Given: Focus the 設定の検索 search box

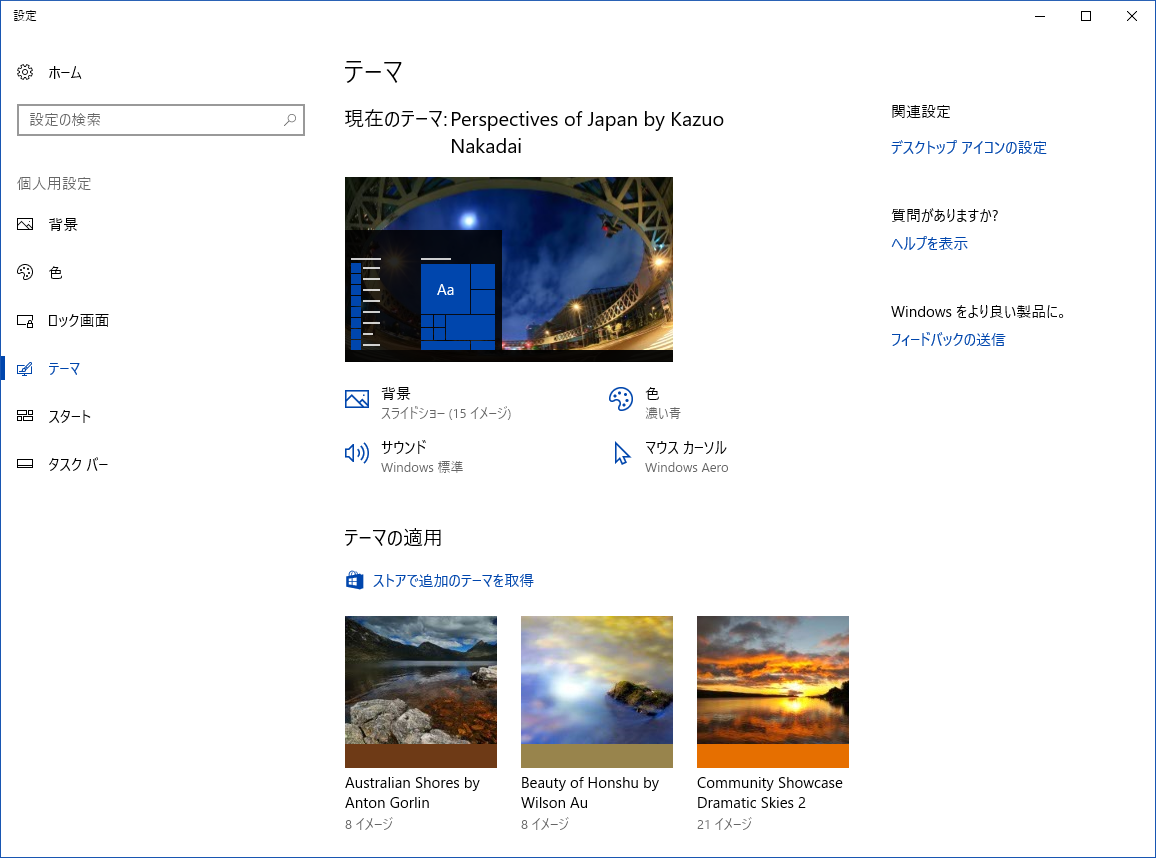Looking at the screenshot, I should 161,120.
